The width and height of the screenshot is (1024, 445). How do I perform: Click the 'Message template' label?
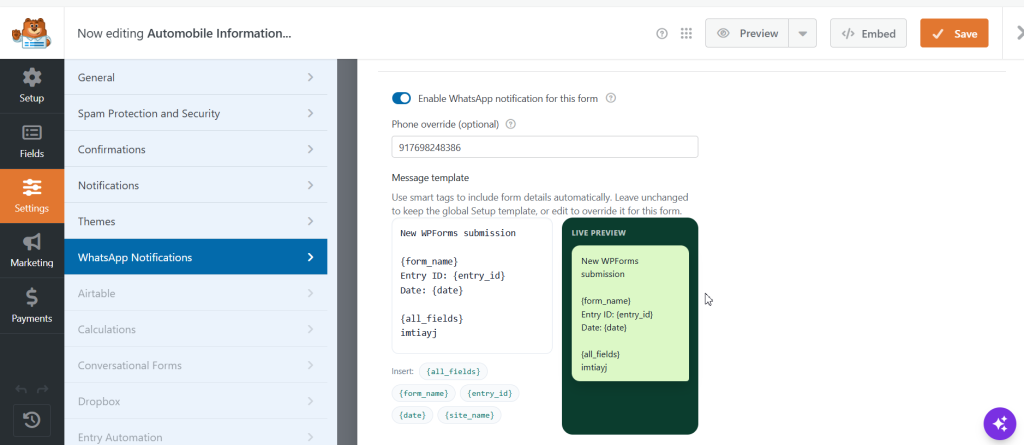click(x=430, y=178)
